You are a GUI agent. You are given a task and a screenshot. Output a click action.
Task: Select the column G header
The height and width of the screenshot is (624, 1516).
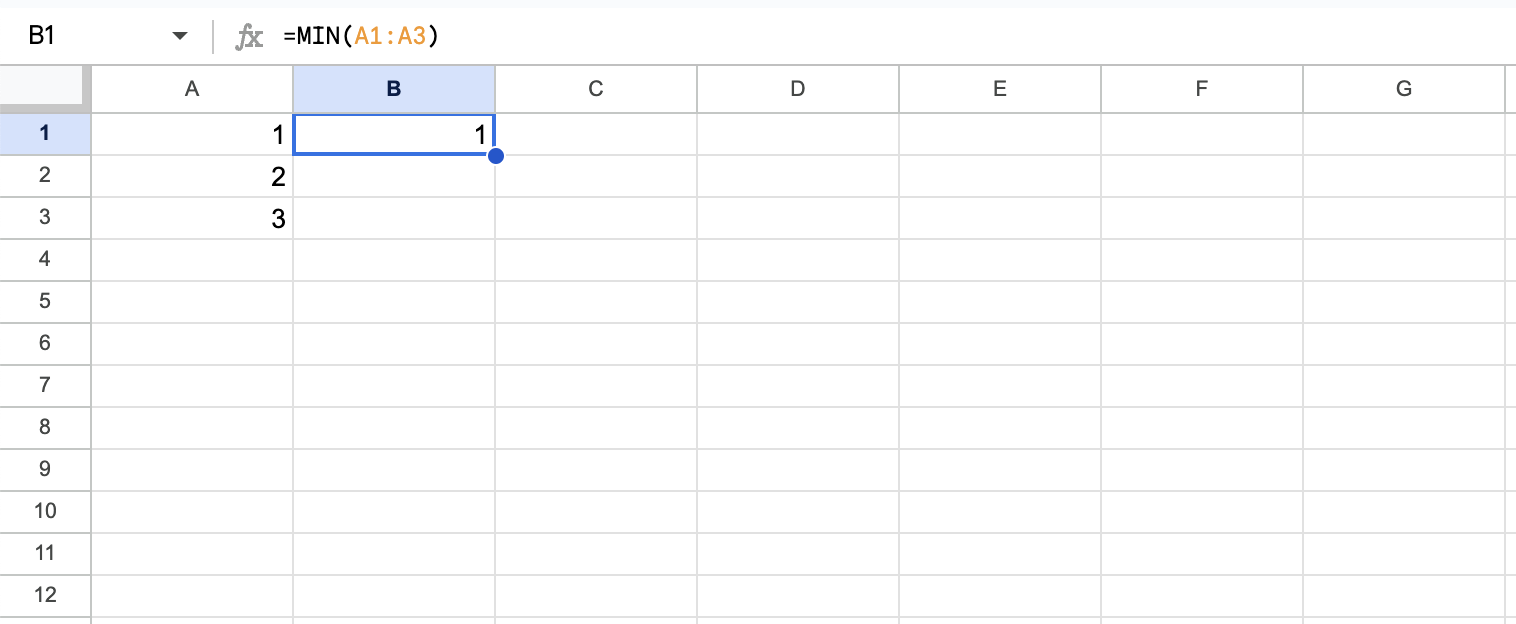1403,89
